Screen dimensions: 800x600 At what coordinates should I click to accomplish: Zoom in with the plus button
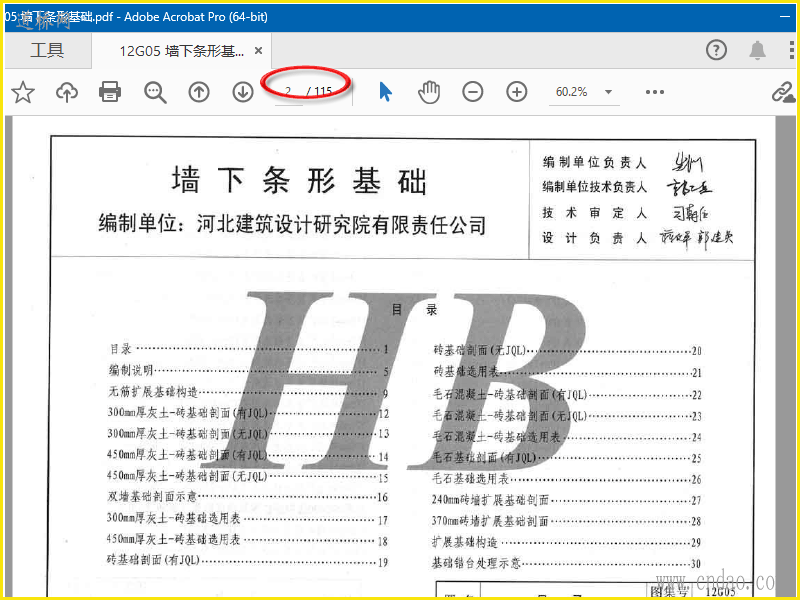tap(517, 92)
